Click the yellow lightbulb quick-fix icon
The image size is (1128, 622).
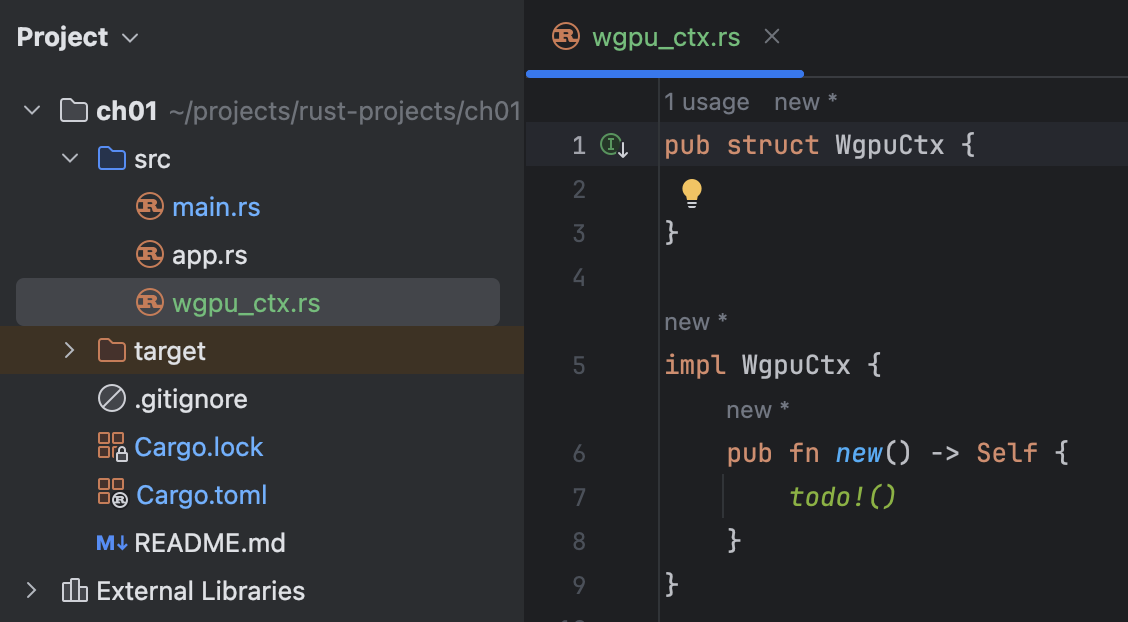[x=691, y=193]
